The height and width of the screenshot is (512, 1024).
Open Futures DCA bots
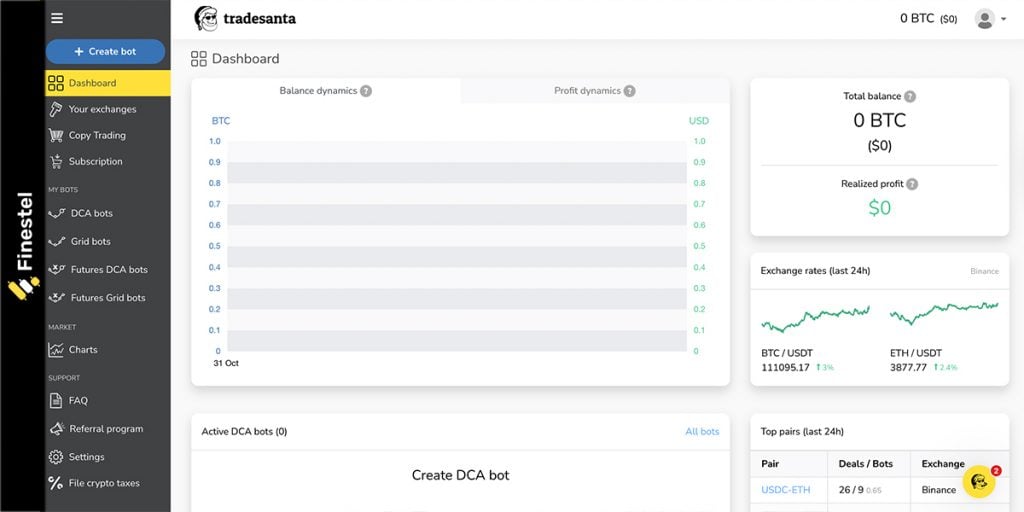(x=109, y=270)
